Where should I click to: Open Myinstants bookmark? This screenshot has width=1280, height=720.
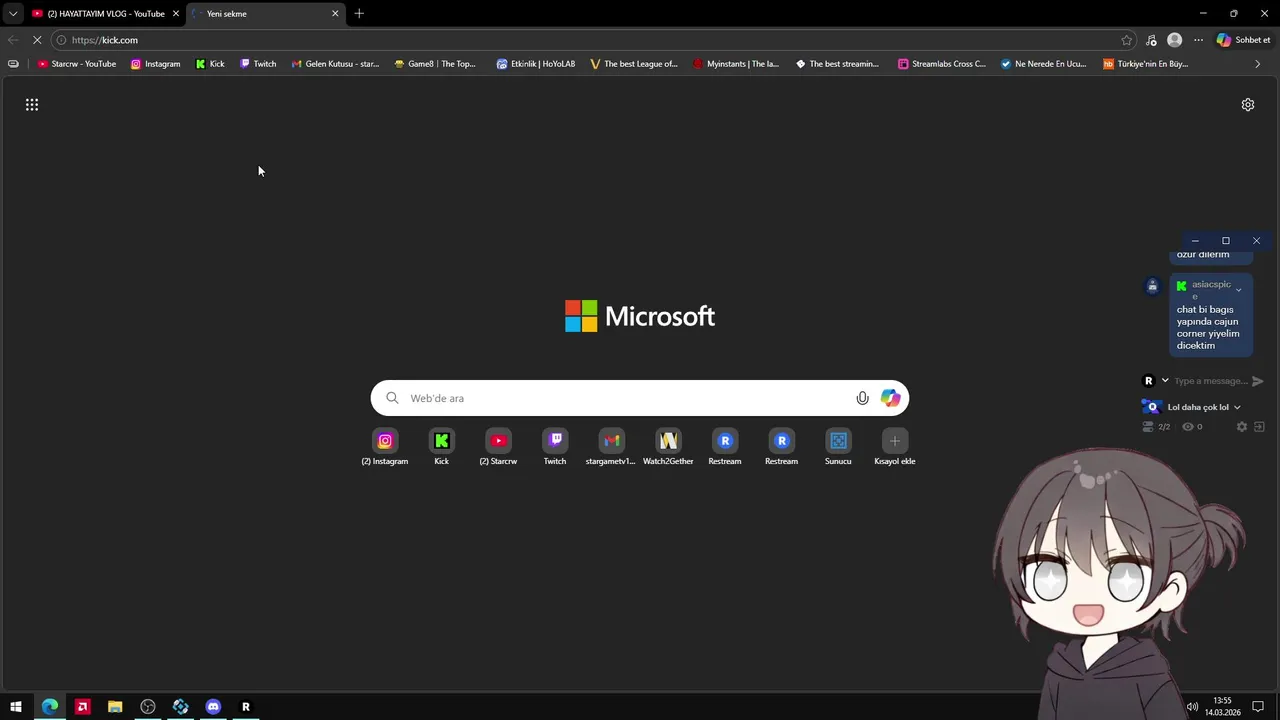(735, 64)
